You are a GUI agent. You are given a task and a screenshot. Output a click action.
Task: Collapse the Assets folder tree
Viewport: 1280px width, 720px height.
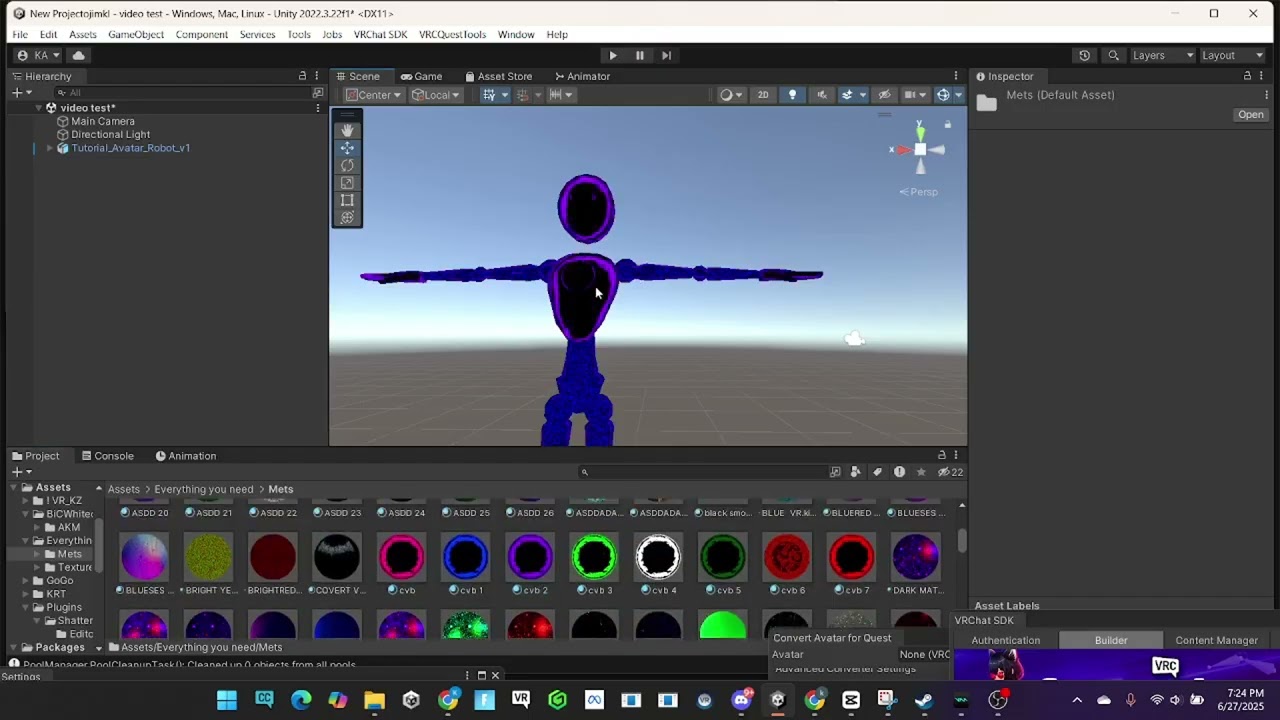tap(14, 487)
